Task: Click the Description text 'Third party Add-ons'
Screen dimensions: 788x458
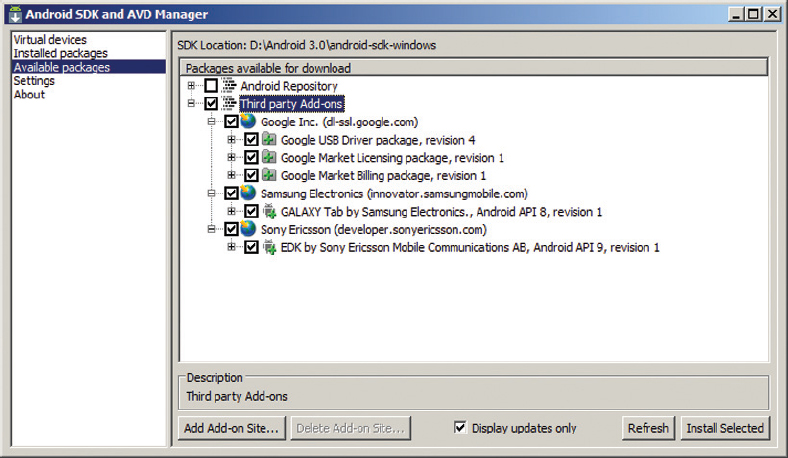Action: click(x=237, y=397)
